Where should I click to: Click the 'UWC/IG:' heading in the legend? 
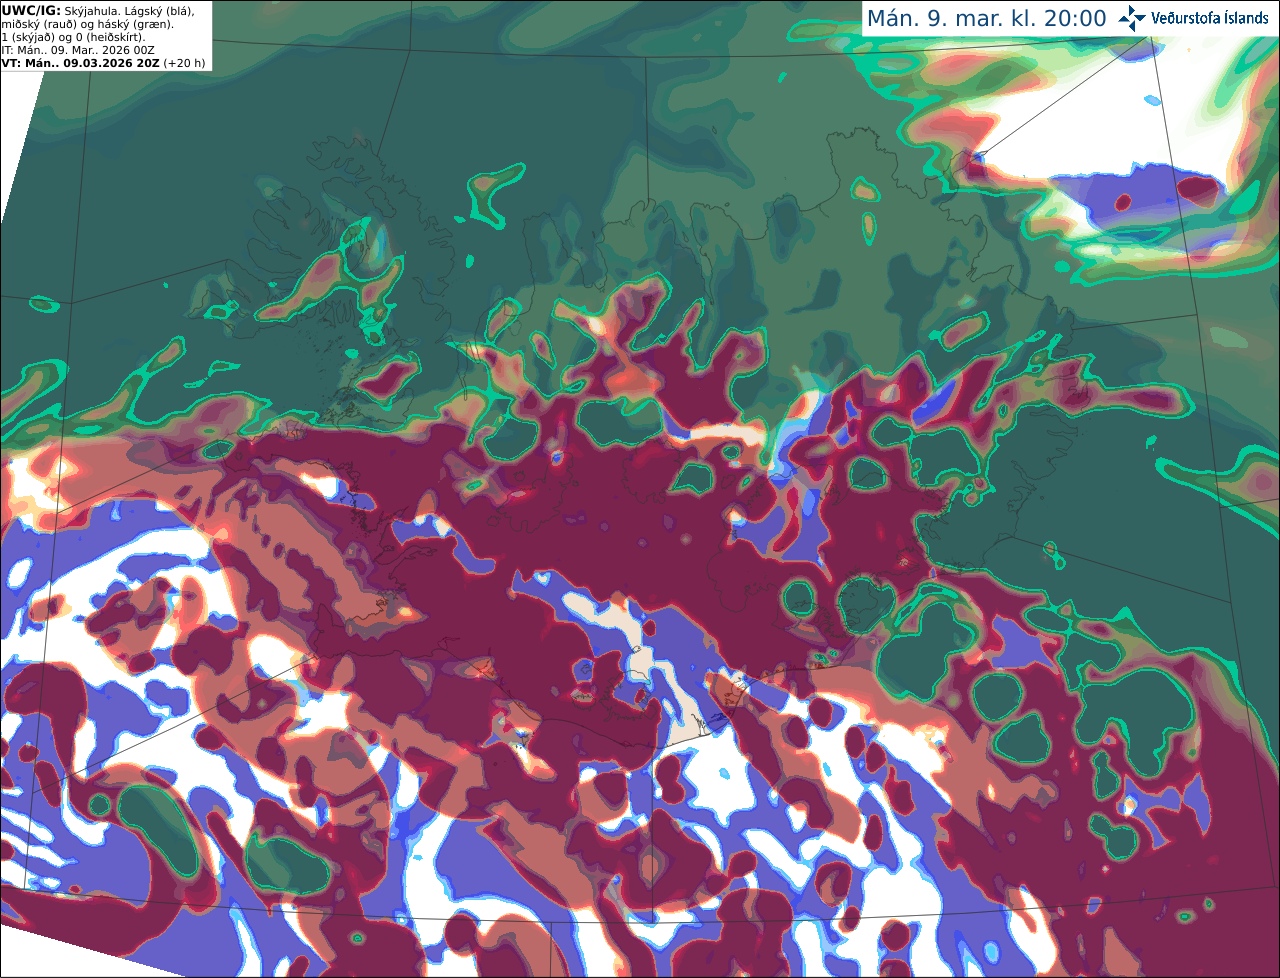coord(31,10)
